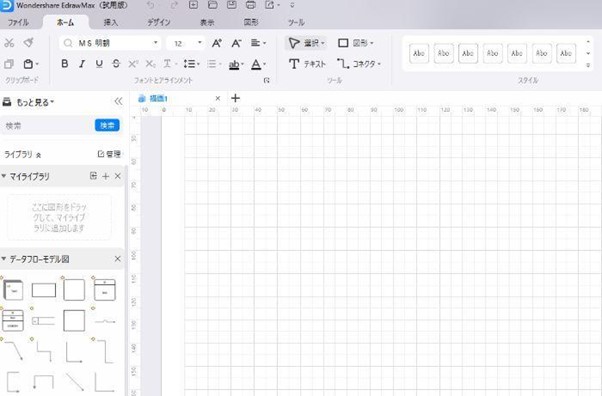Image resolution: width=602 pixels, height=396 pixels.
Task: Click the import icon in マイライブラリ
Action: tap(93, 176)
